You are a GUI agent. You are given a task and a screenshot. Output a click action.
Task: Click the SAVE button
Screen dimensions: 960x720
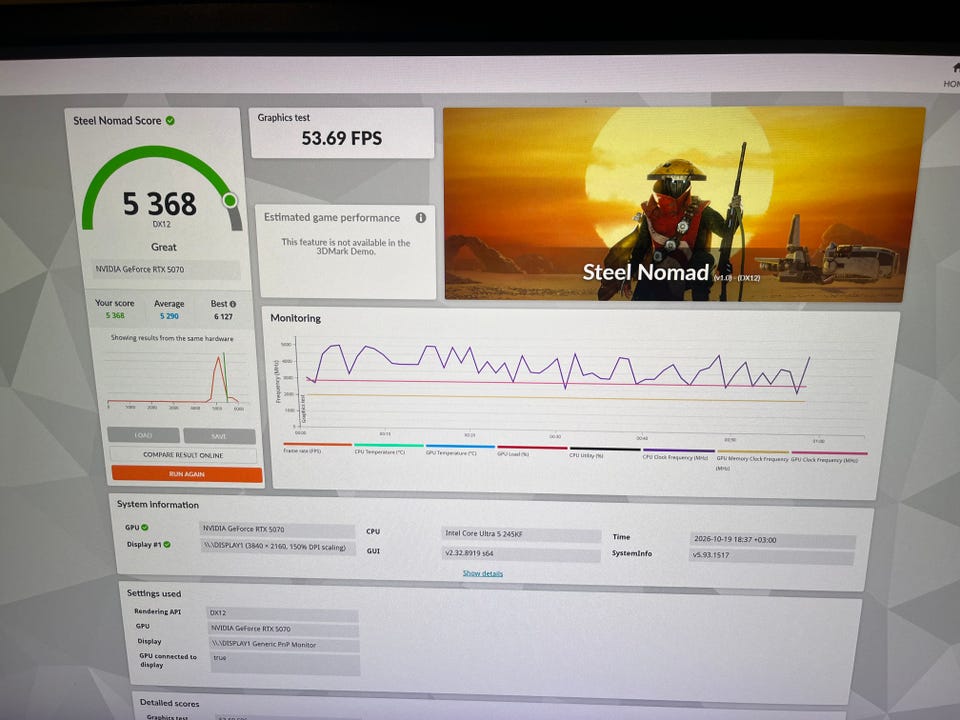point(219,436)
